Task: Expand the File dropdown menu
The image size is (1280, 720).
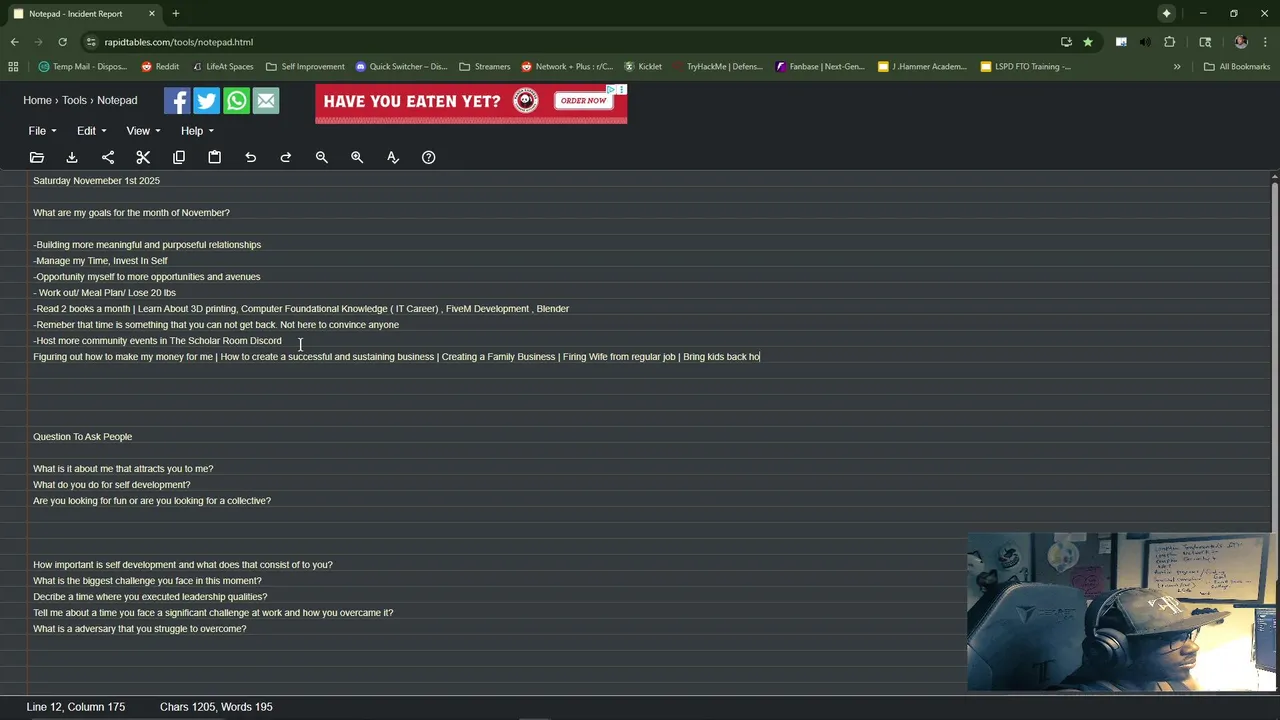Action: click(x=42, y=131)
